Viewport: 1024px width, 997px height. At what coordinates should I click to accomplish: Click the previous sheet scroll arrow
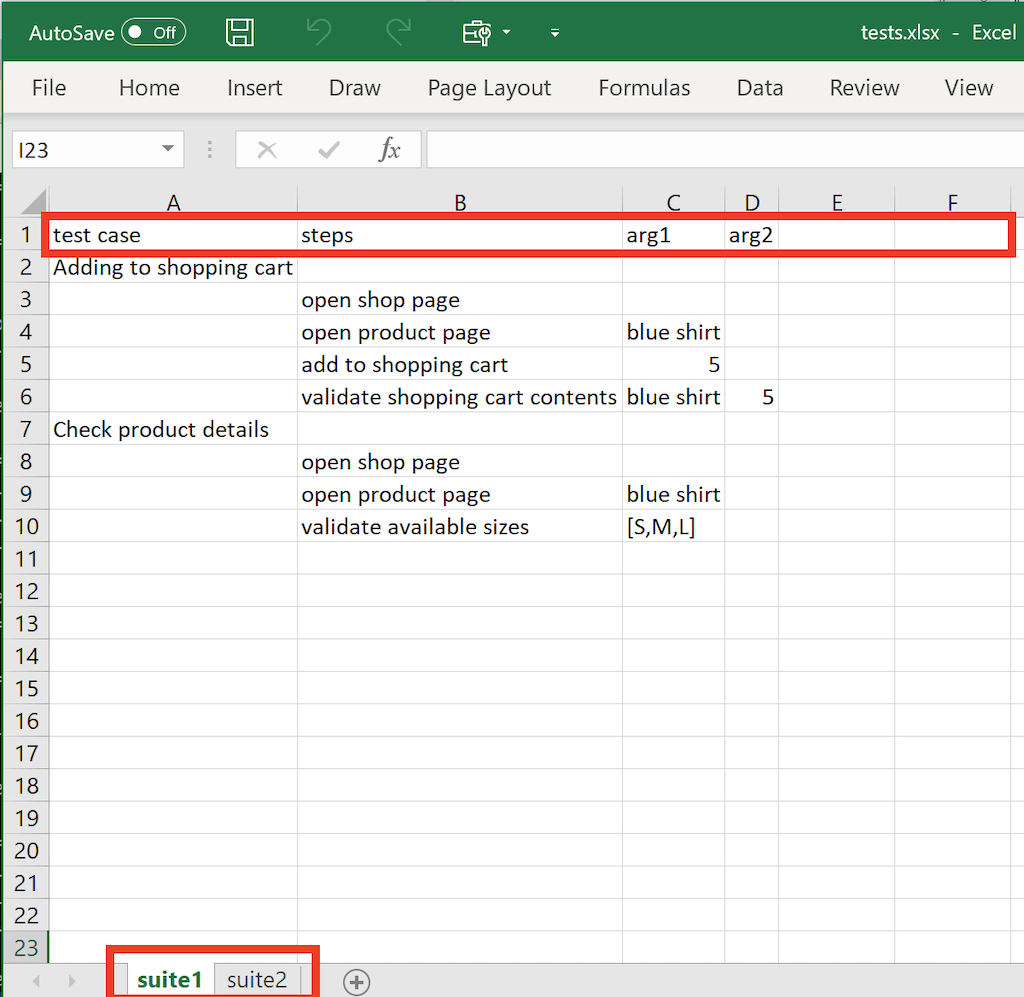tap(37, 981)
